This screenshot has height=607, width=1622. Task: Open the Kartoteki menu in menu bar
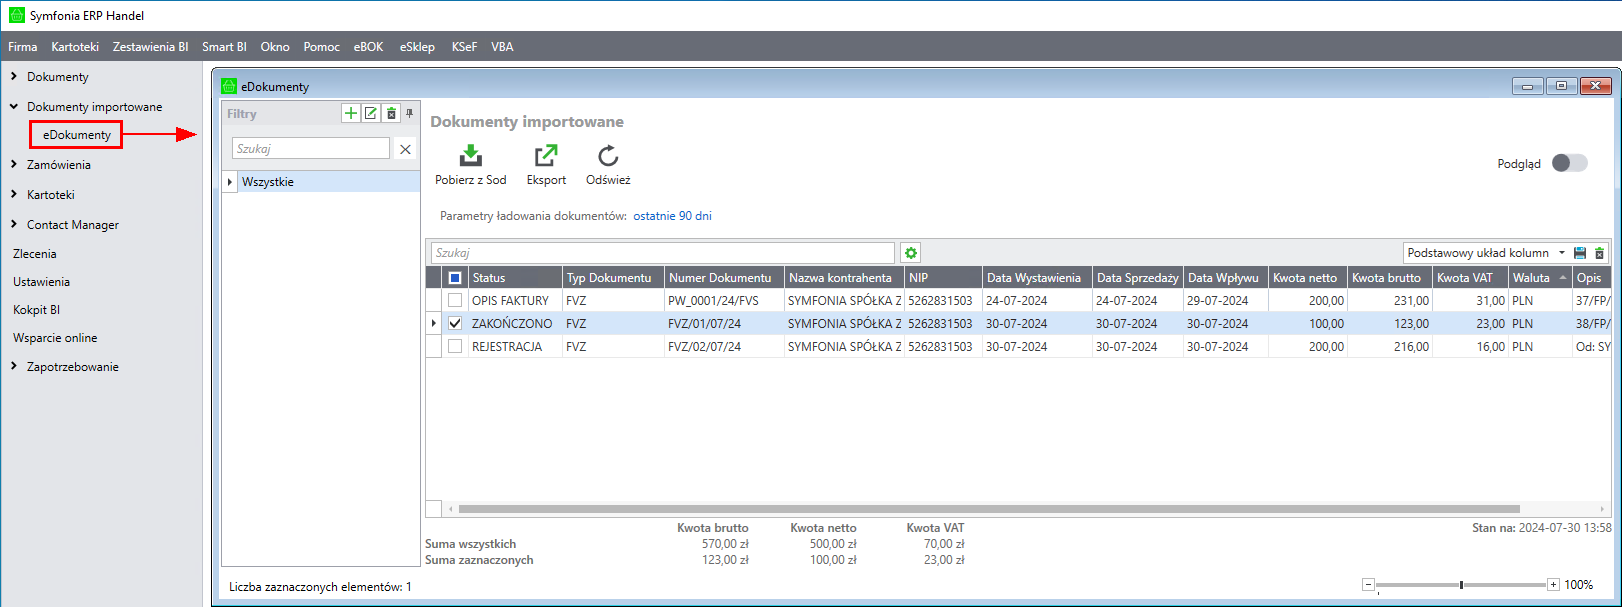75,46
